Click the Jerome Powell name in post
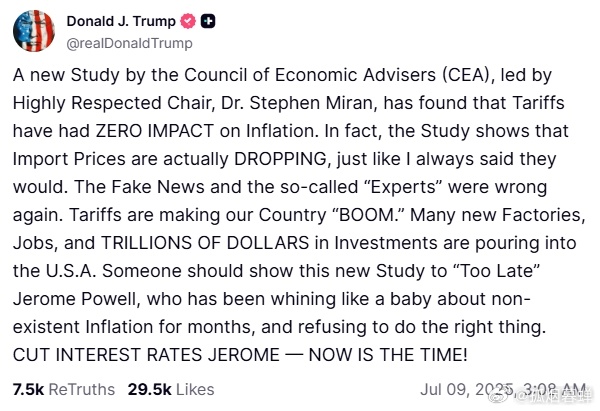 (77, 299)
